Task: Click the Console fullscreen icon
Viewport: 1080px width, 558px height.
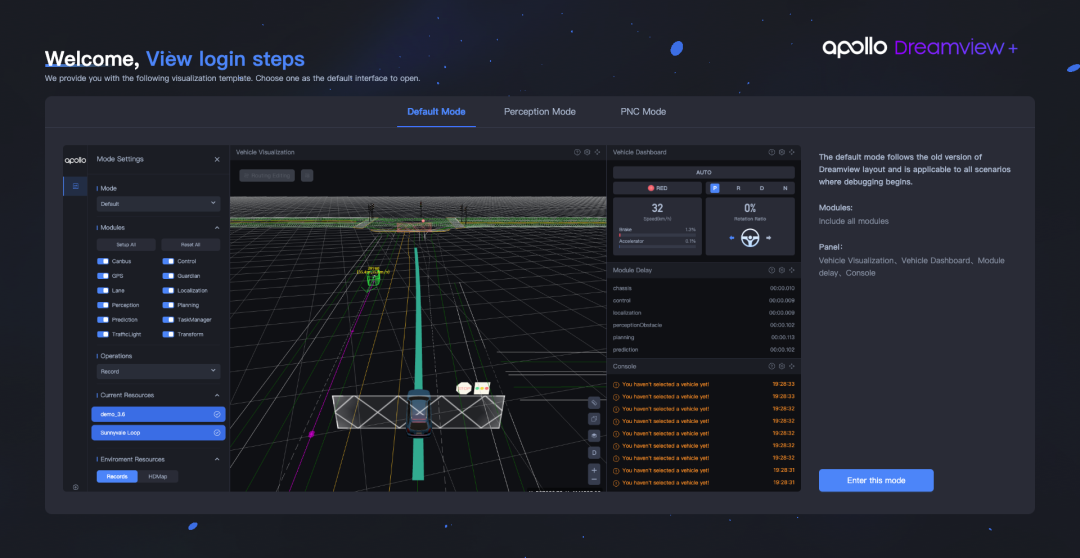Action: [792, 366]
